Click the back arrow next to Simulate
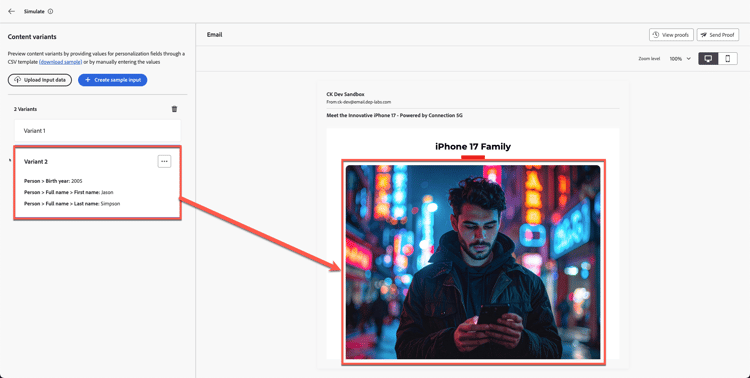The height and width of the screenshot is (378, 750). tap(11, 11)
